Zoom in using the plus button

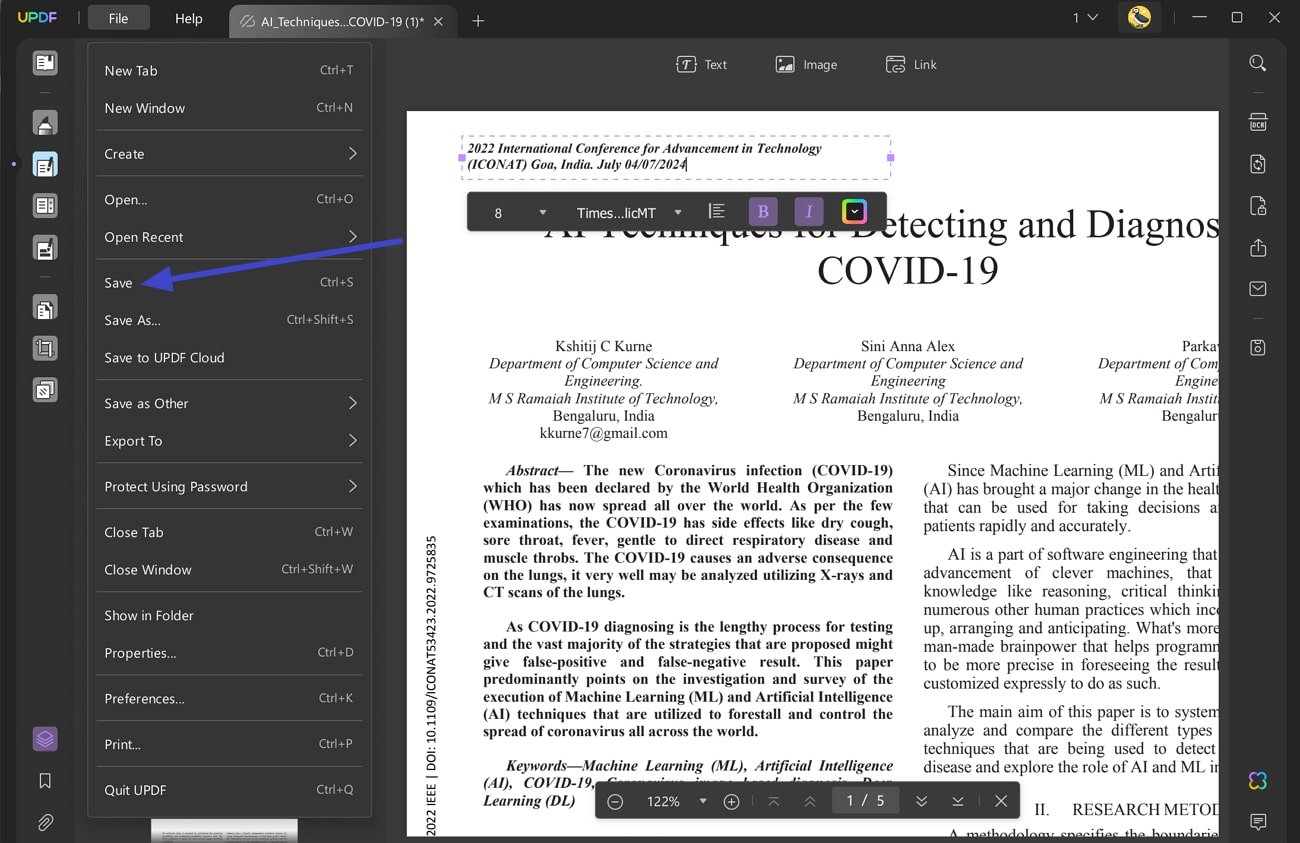coord(732,800)
